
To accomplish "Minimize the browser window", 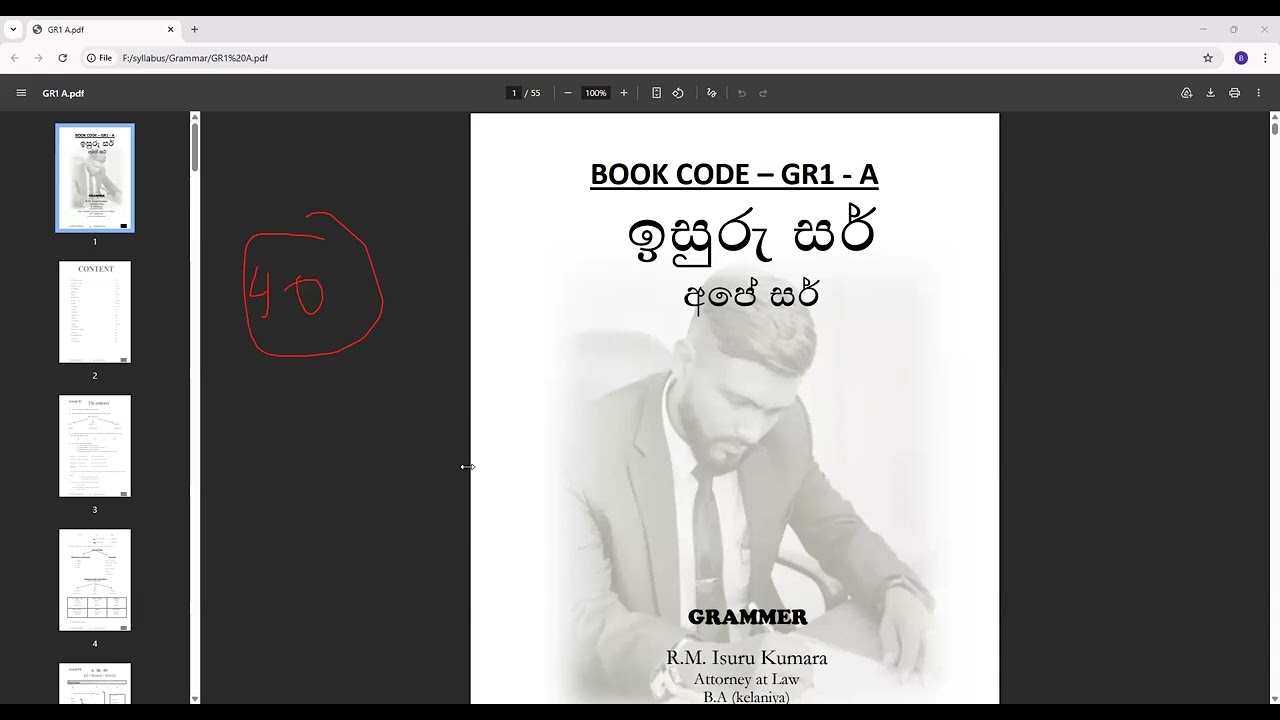I will [x=1203, y=30].
